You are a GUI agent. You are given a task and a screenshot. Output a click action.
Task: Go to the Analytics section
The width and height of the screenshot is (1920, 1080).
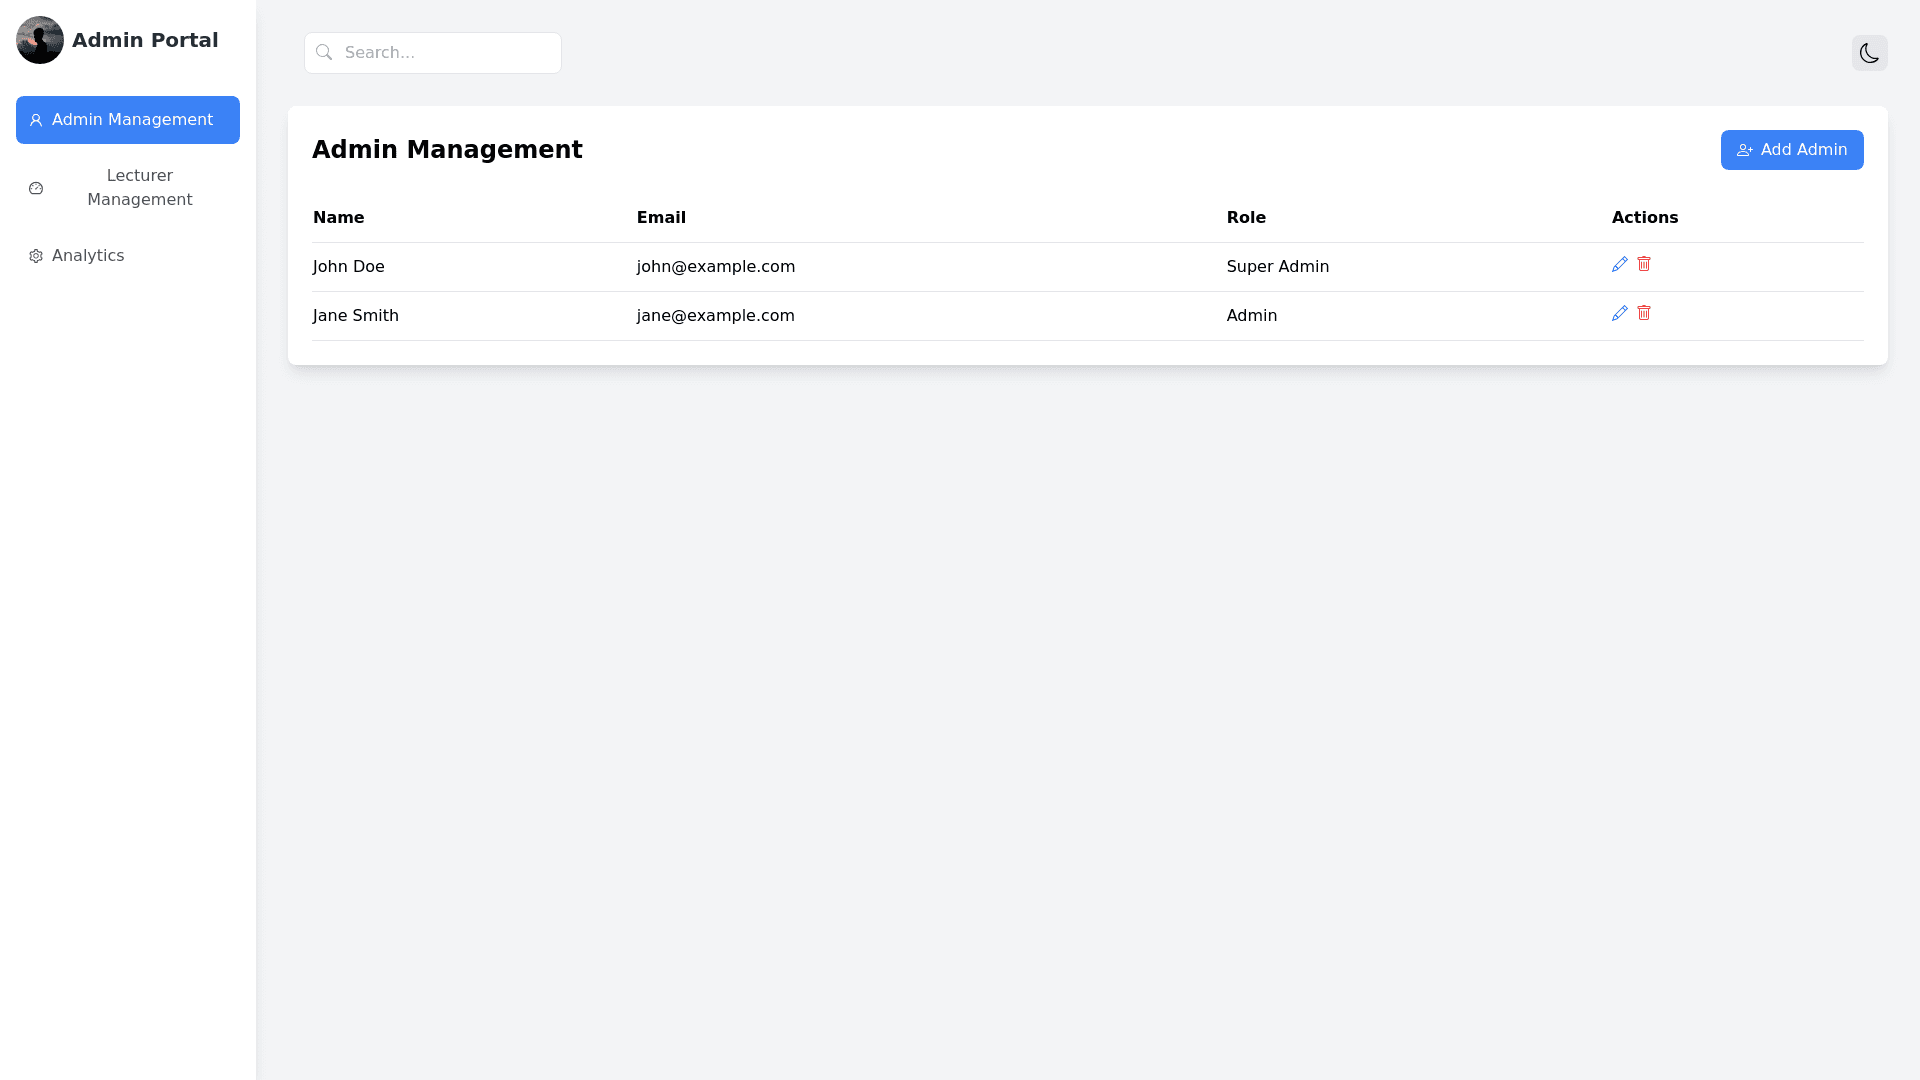point(88,256)
